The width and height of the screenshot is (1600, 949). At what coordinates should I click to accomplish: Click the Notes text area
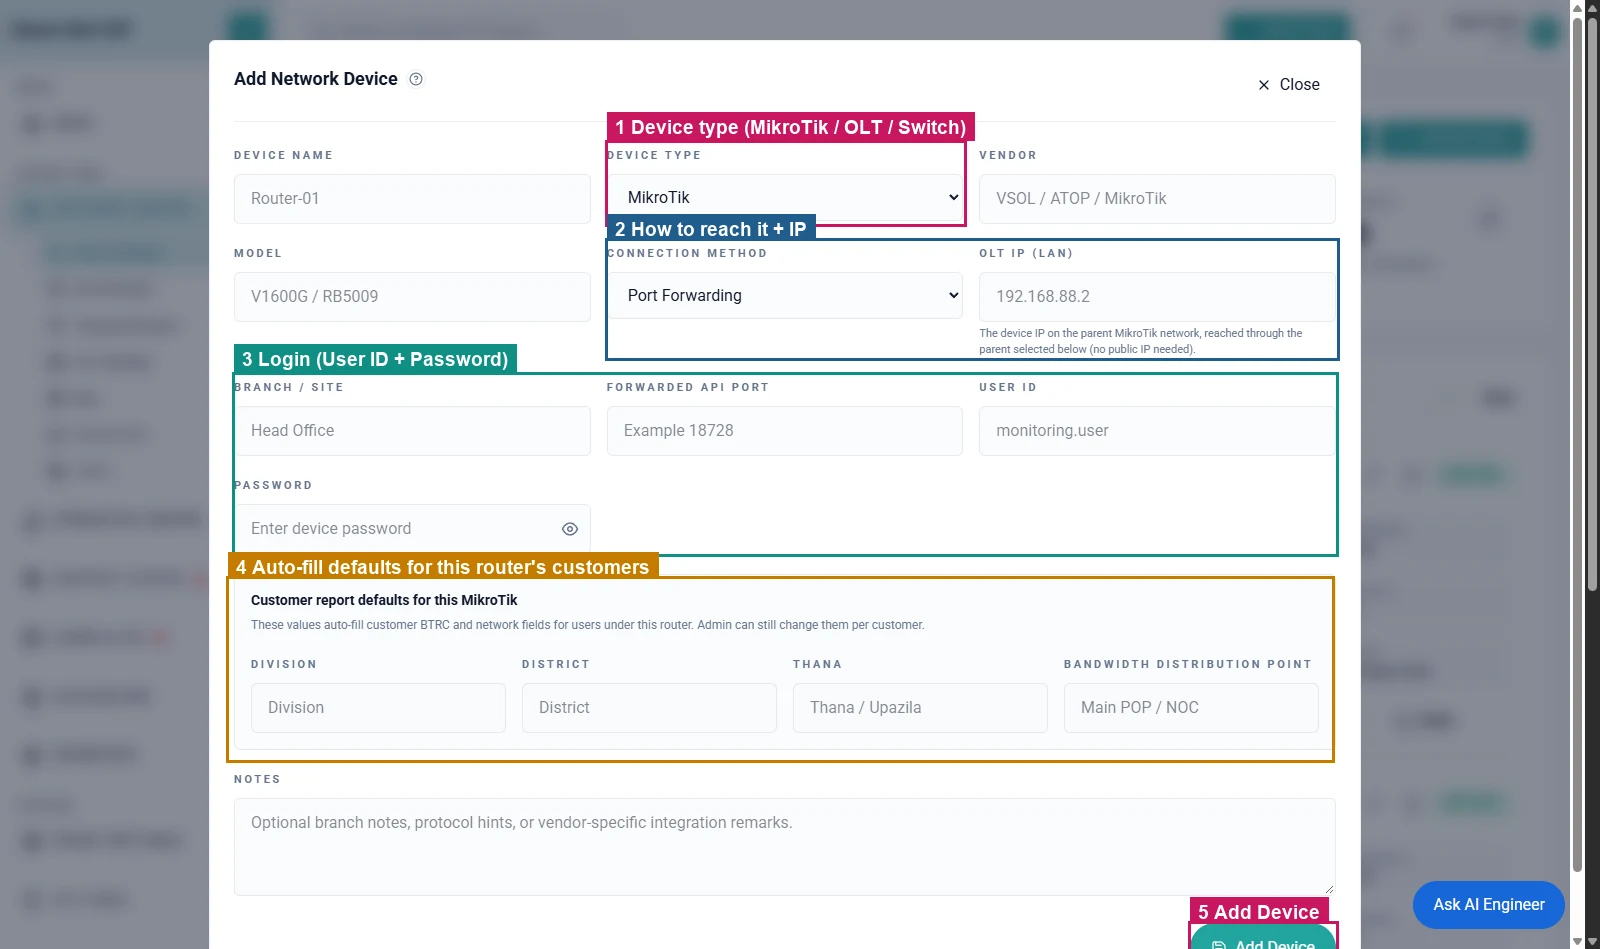785,846
